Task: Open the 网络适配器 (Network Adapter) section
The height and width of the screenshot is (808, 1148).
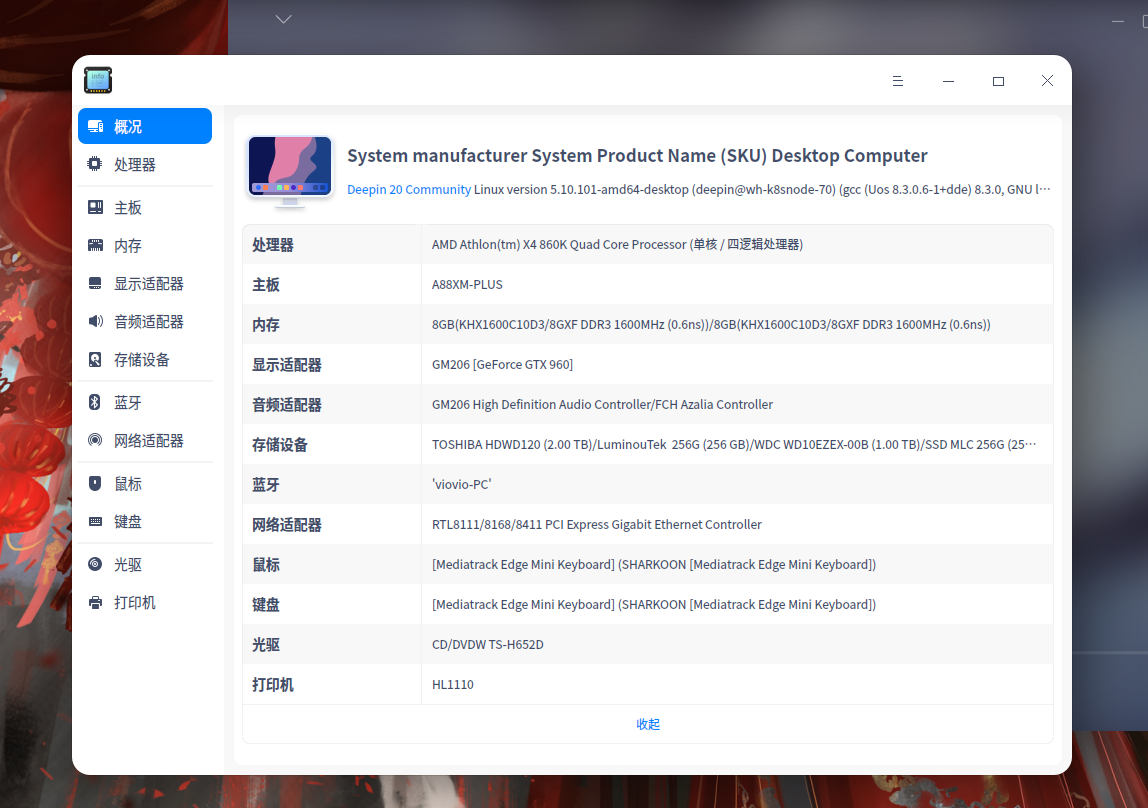Action: [x=144, y=440]
